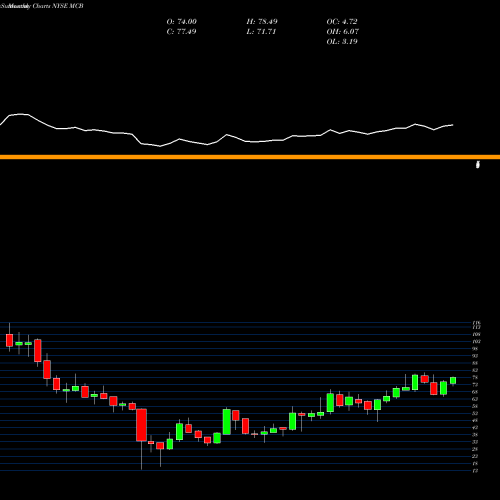Click the 'OH: 6.07' value
This screenshot has height=500, width=500.
click(343, 32)
